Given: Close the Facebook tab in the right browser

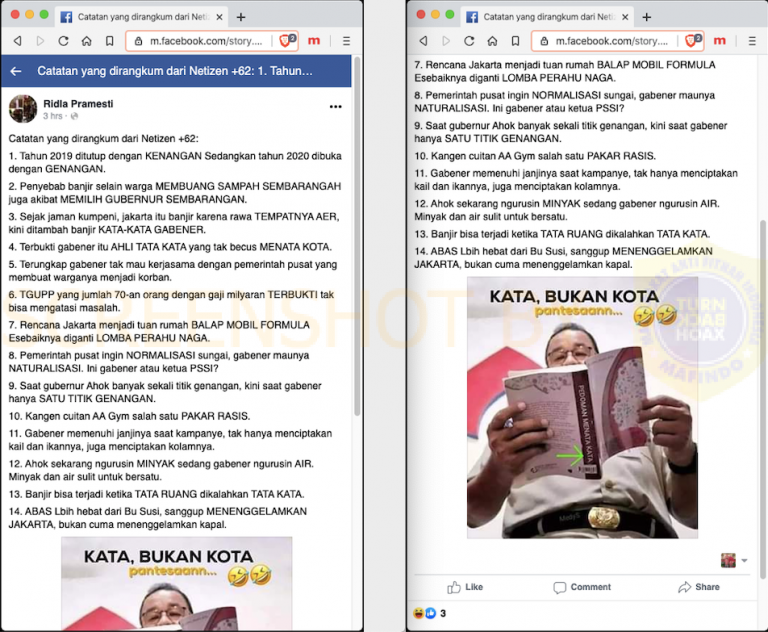Looking at the screenshot, I should pos(625,17).
